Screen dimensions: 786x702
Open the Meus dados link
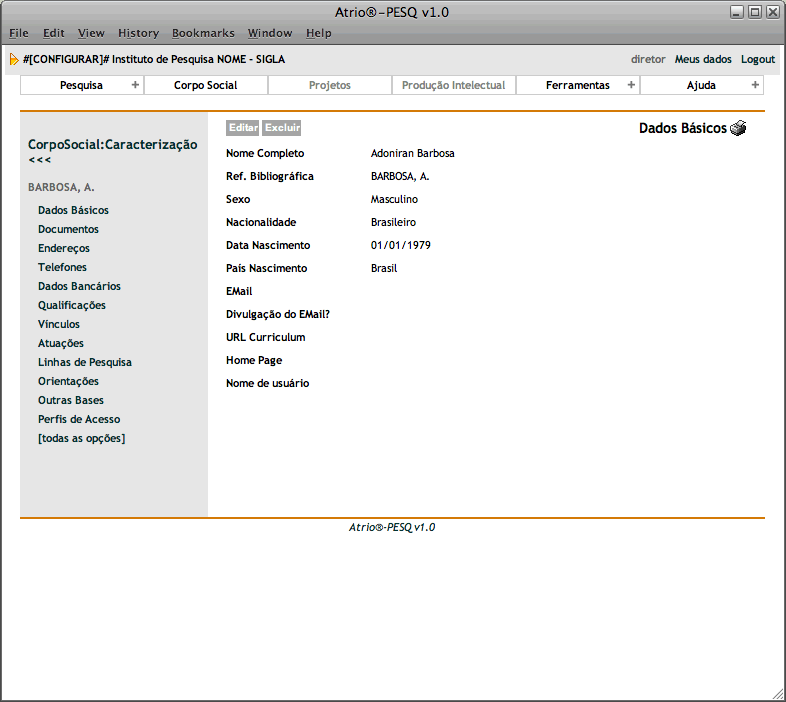[x=703, y=59]
